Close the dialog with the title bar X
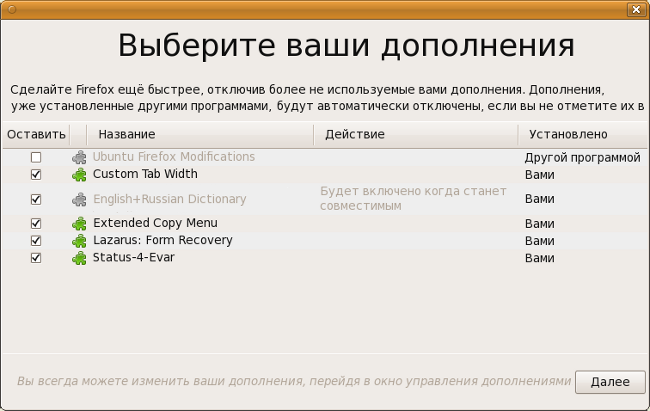Screen dimensions: 650x411 pyautogui.click(x=636, y=9)
